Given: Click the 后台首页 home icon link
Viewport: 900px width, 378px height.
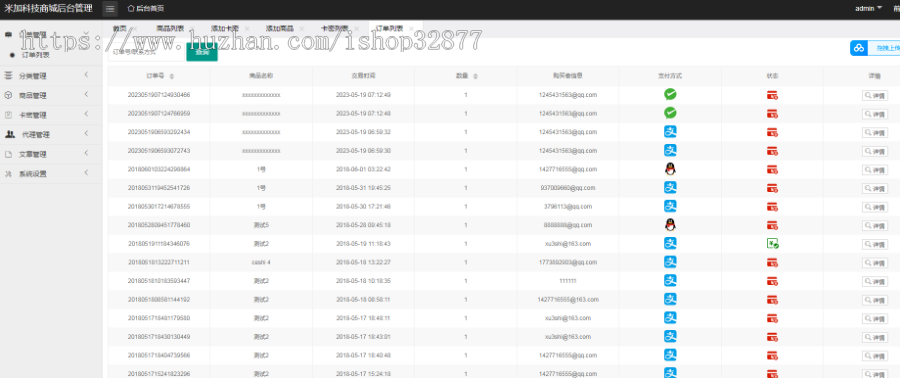Looking at the screenshot, I should pyautogui.click(x=146, y=9).
